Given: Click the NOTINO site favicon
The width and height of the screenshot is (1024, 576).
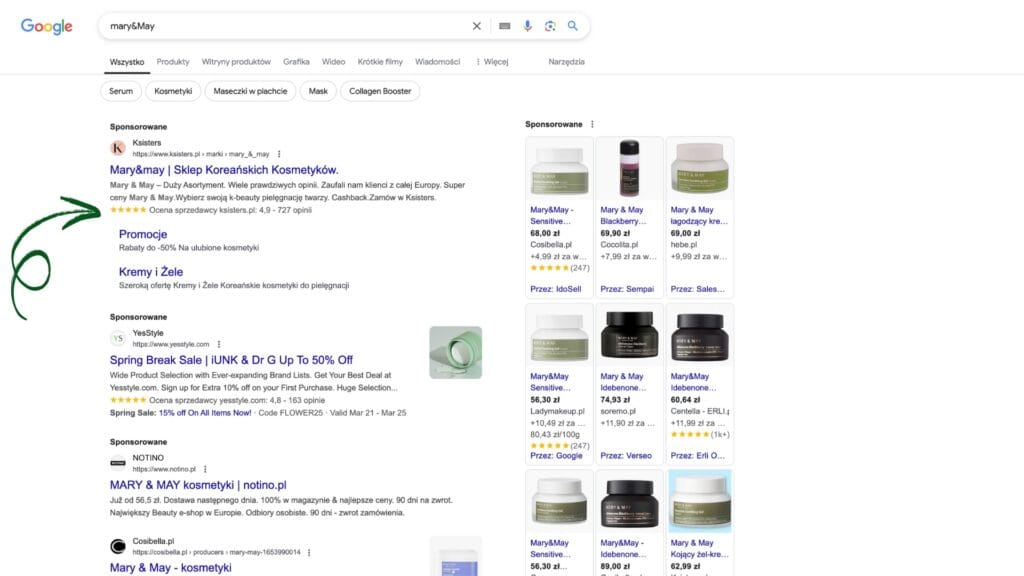Looking at the screenshot, I should [x=117, y=463].
